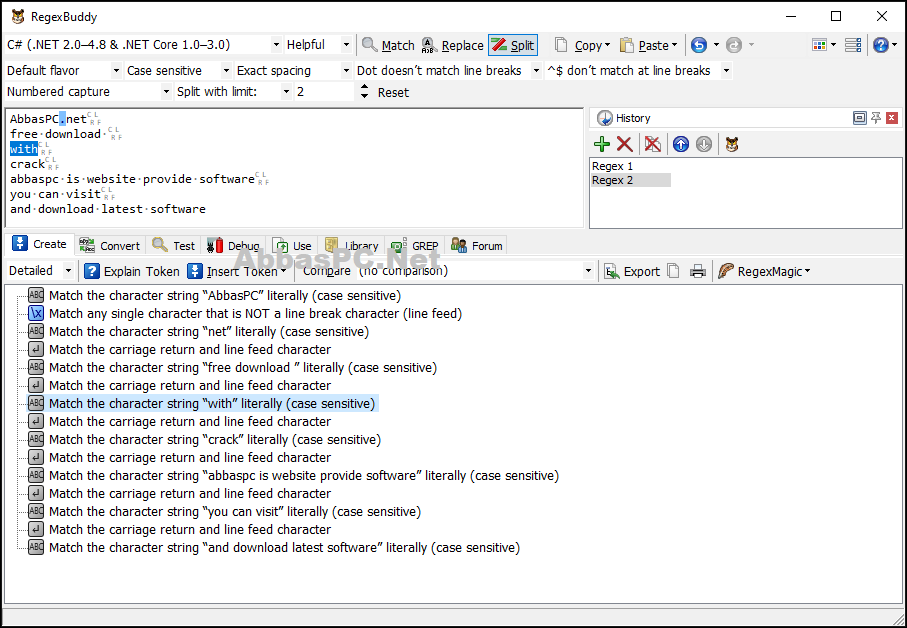
Task: Open the RegexMagic menu
Action: [764, 271]
